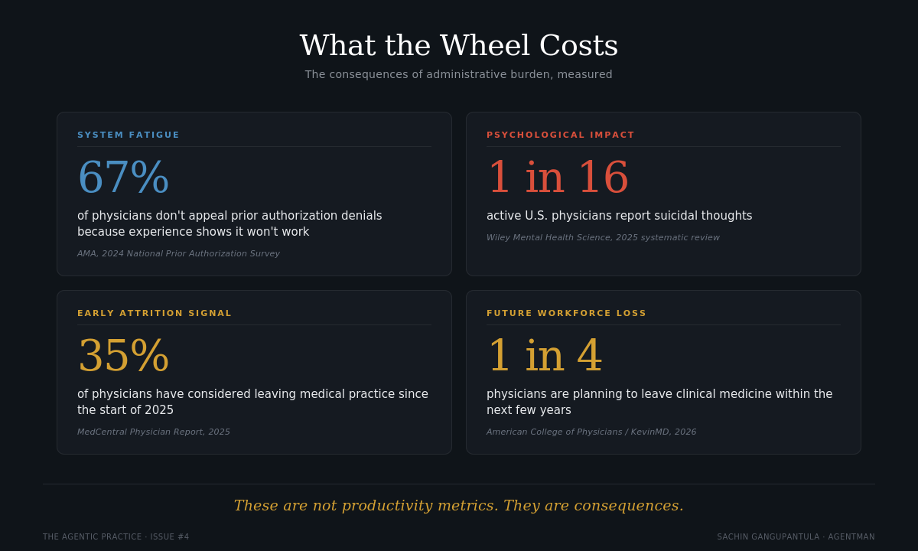
Task: Click the red "1 in 16" statistic
Action: (x=557, y=178)
